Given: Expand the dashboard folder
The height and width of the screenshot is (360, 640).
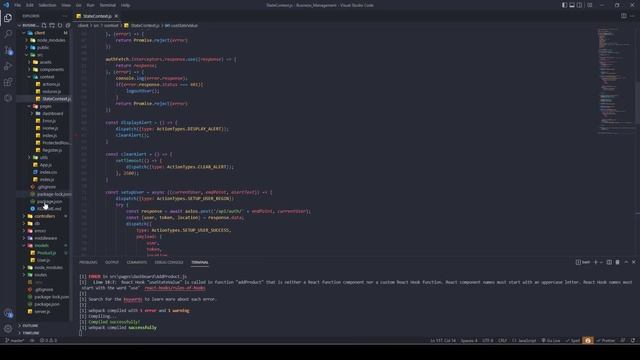Looking at the screenshot, I should (x=52, y=113).
